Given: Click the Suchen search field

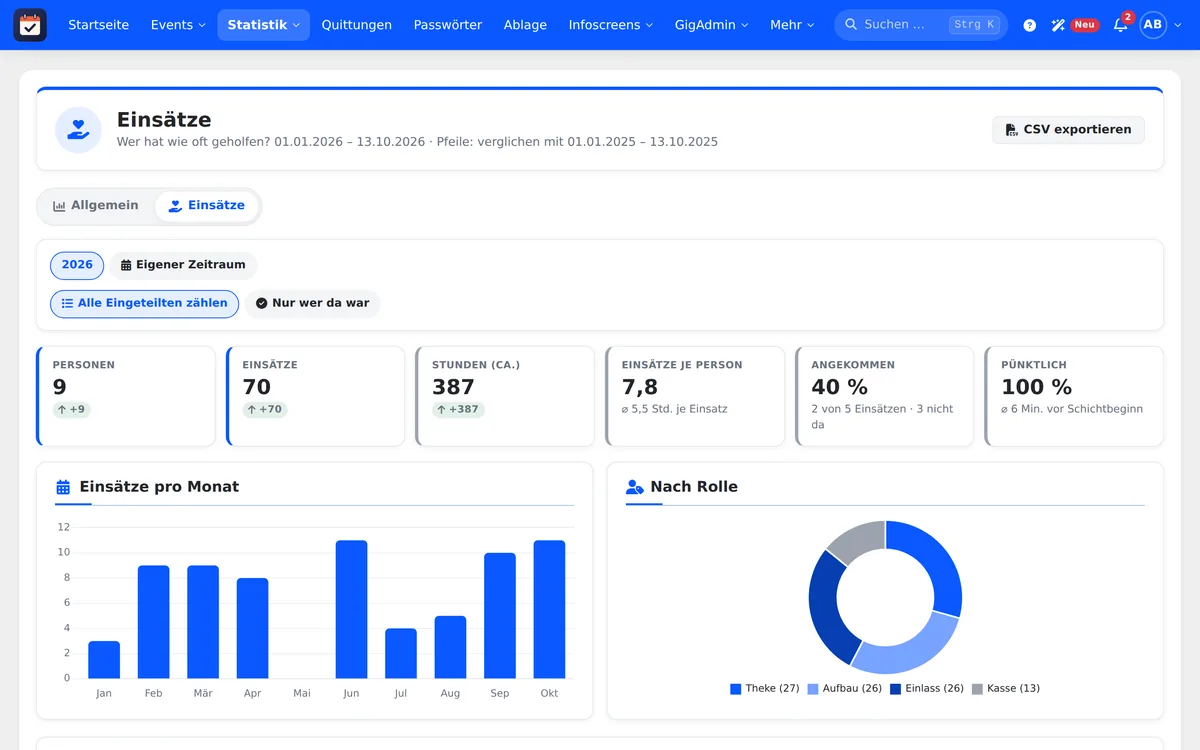Looking at the screenshot, I should (921, 25).
